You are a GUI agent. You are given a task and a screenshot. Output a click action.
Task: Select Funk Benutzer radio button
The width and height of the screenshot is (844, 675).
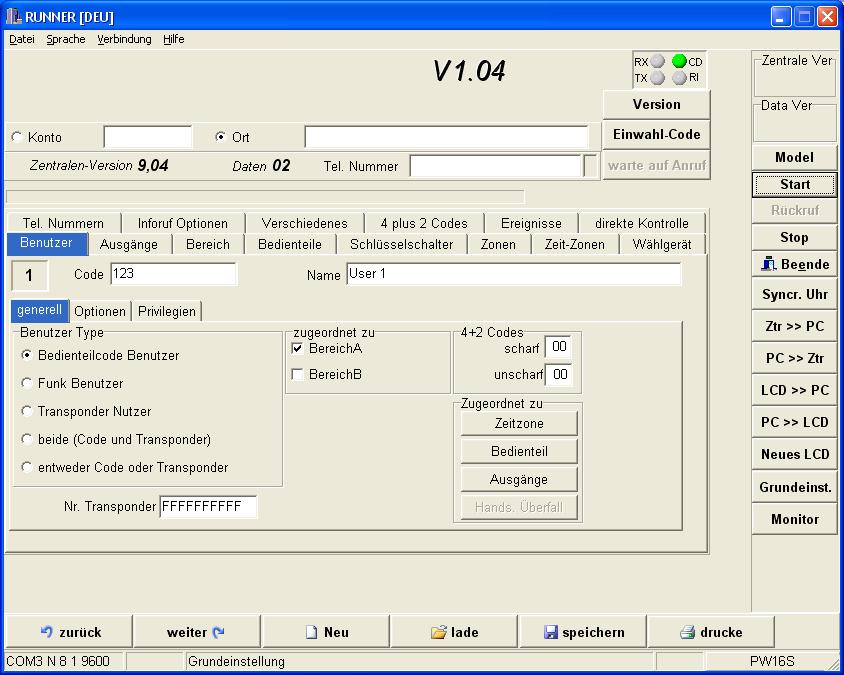[27, 383]
